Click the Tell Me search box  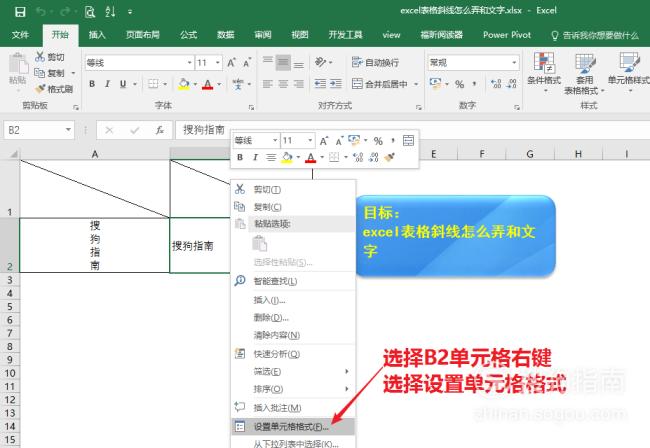595,36
